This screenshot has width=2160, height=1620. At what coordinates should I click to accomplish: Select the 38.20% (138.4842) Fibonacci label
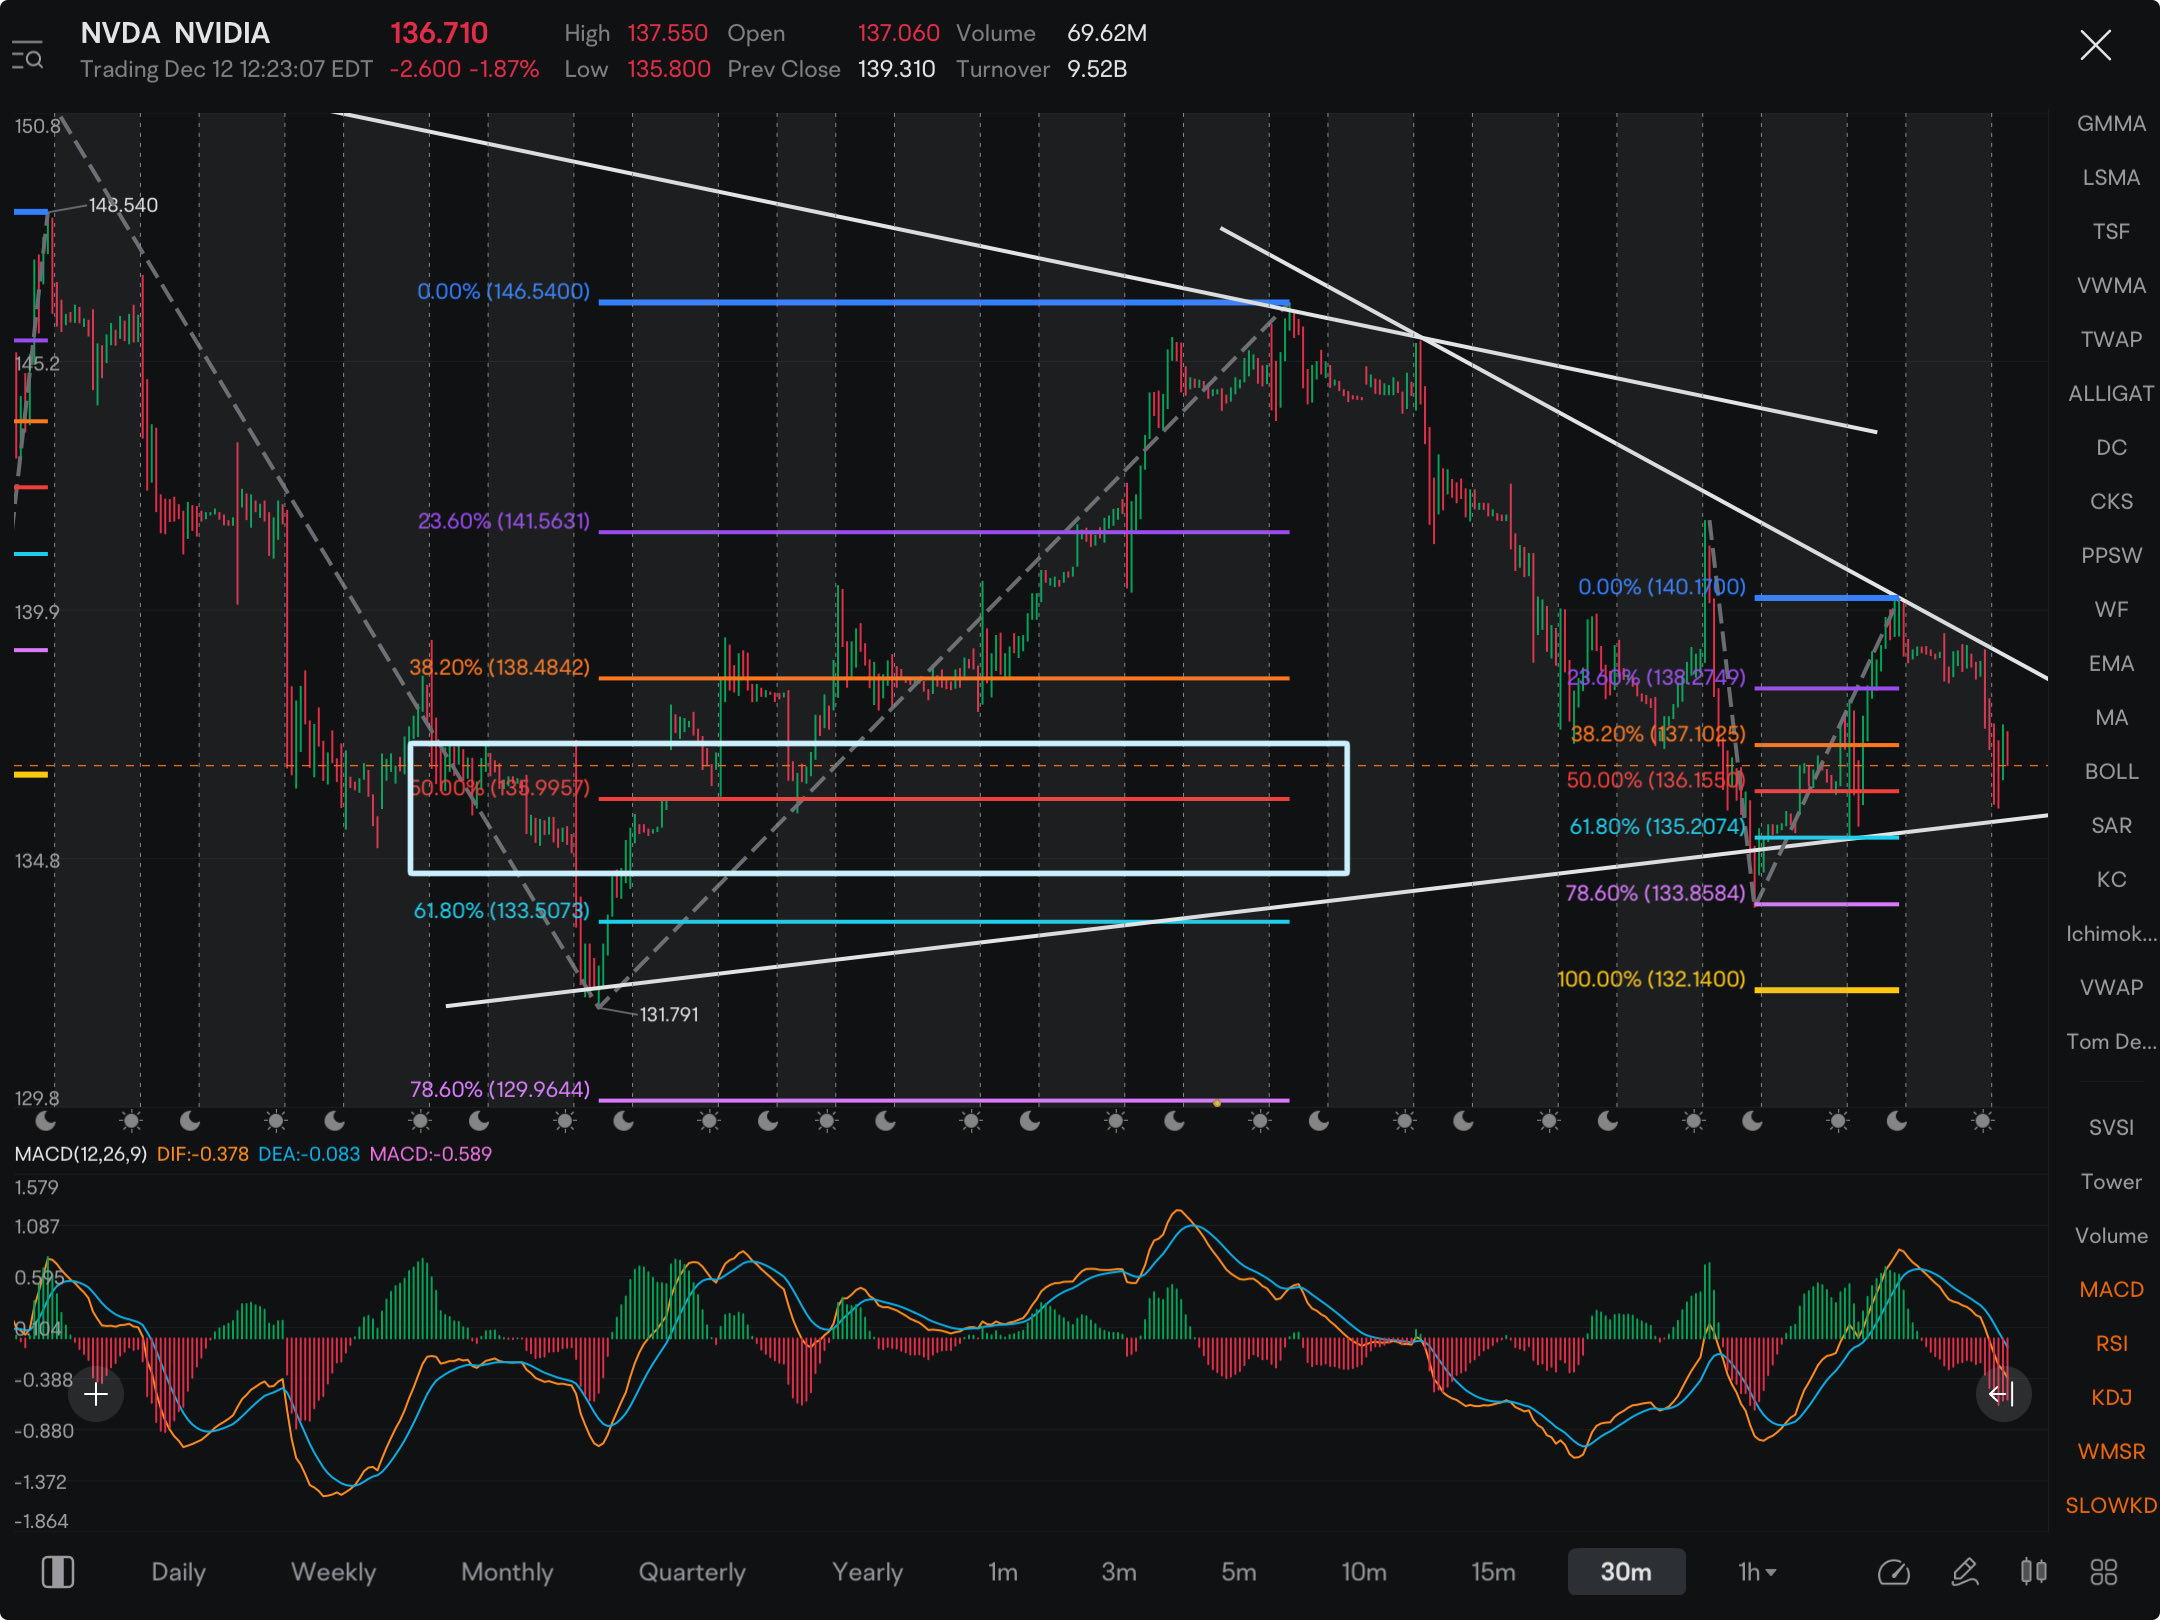tap(499, 667)
